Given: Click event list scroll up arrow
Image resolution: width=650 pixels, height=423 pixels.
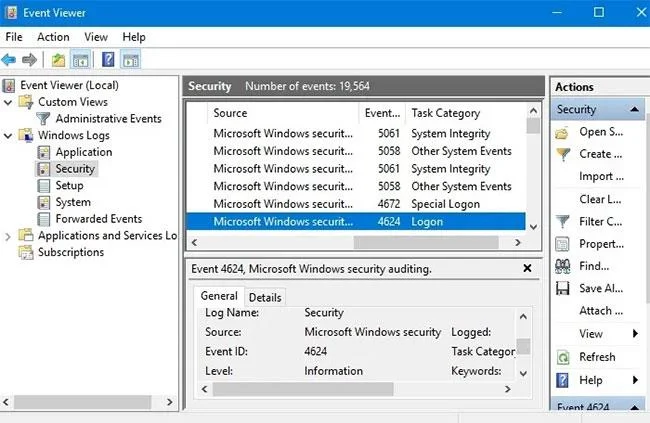Looking at the screenshot, I should point(534,111).
